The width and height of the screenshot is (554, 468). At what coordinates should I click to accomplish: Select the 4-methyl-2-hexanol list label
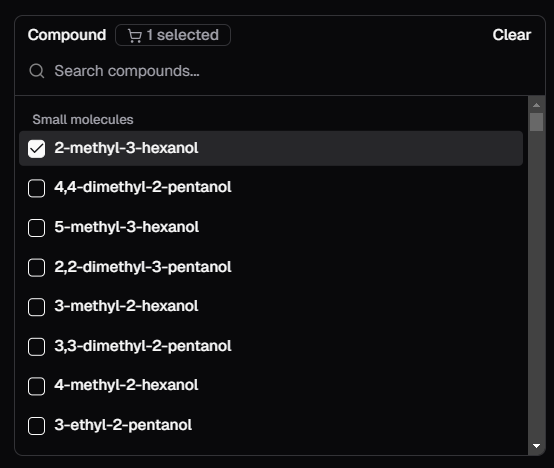point(126,385)
